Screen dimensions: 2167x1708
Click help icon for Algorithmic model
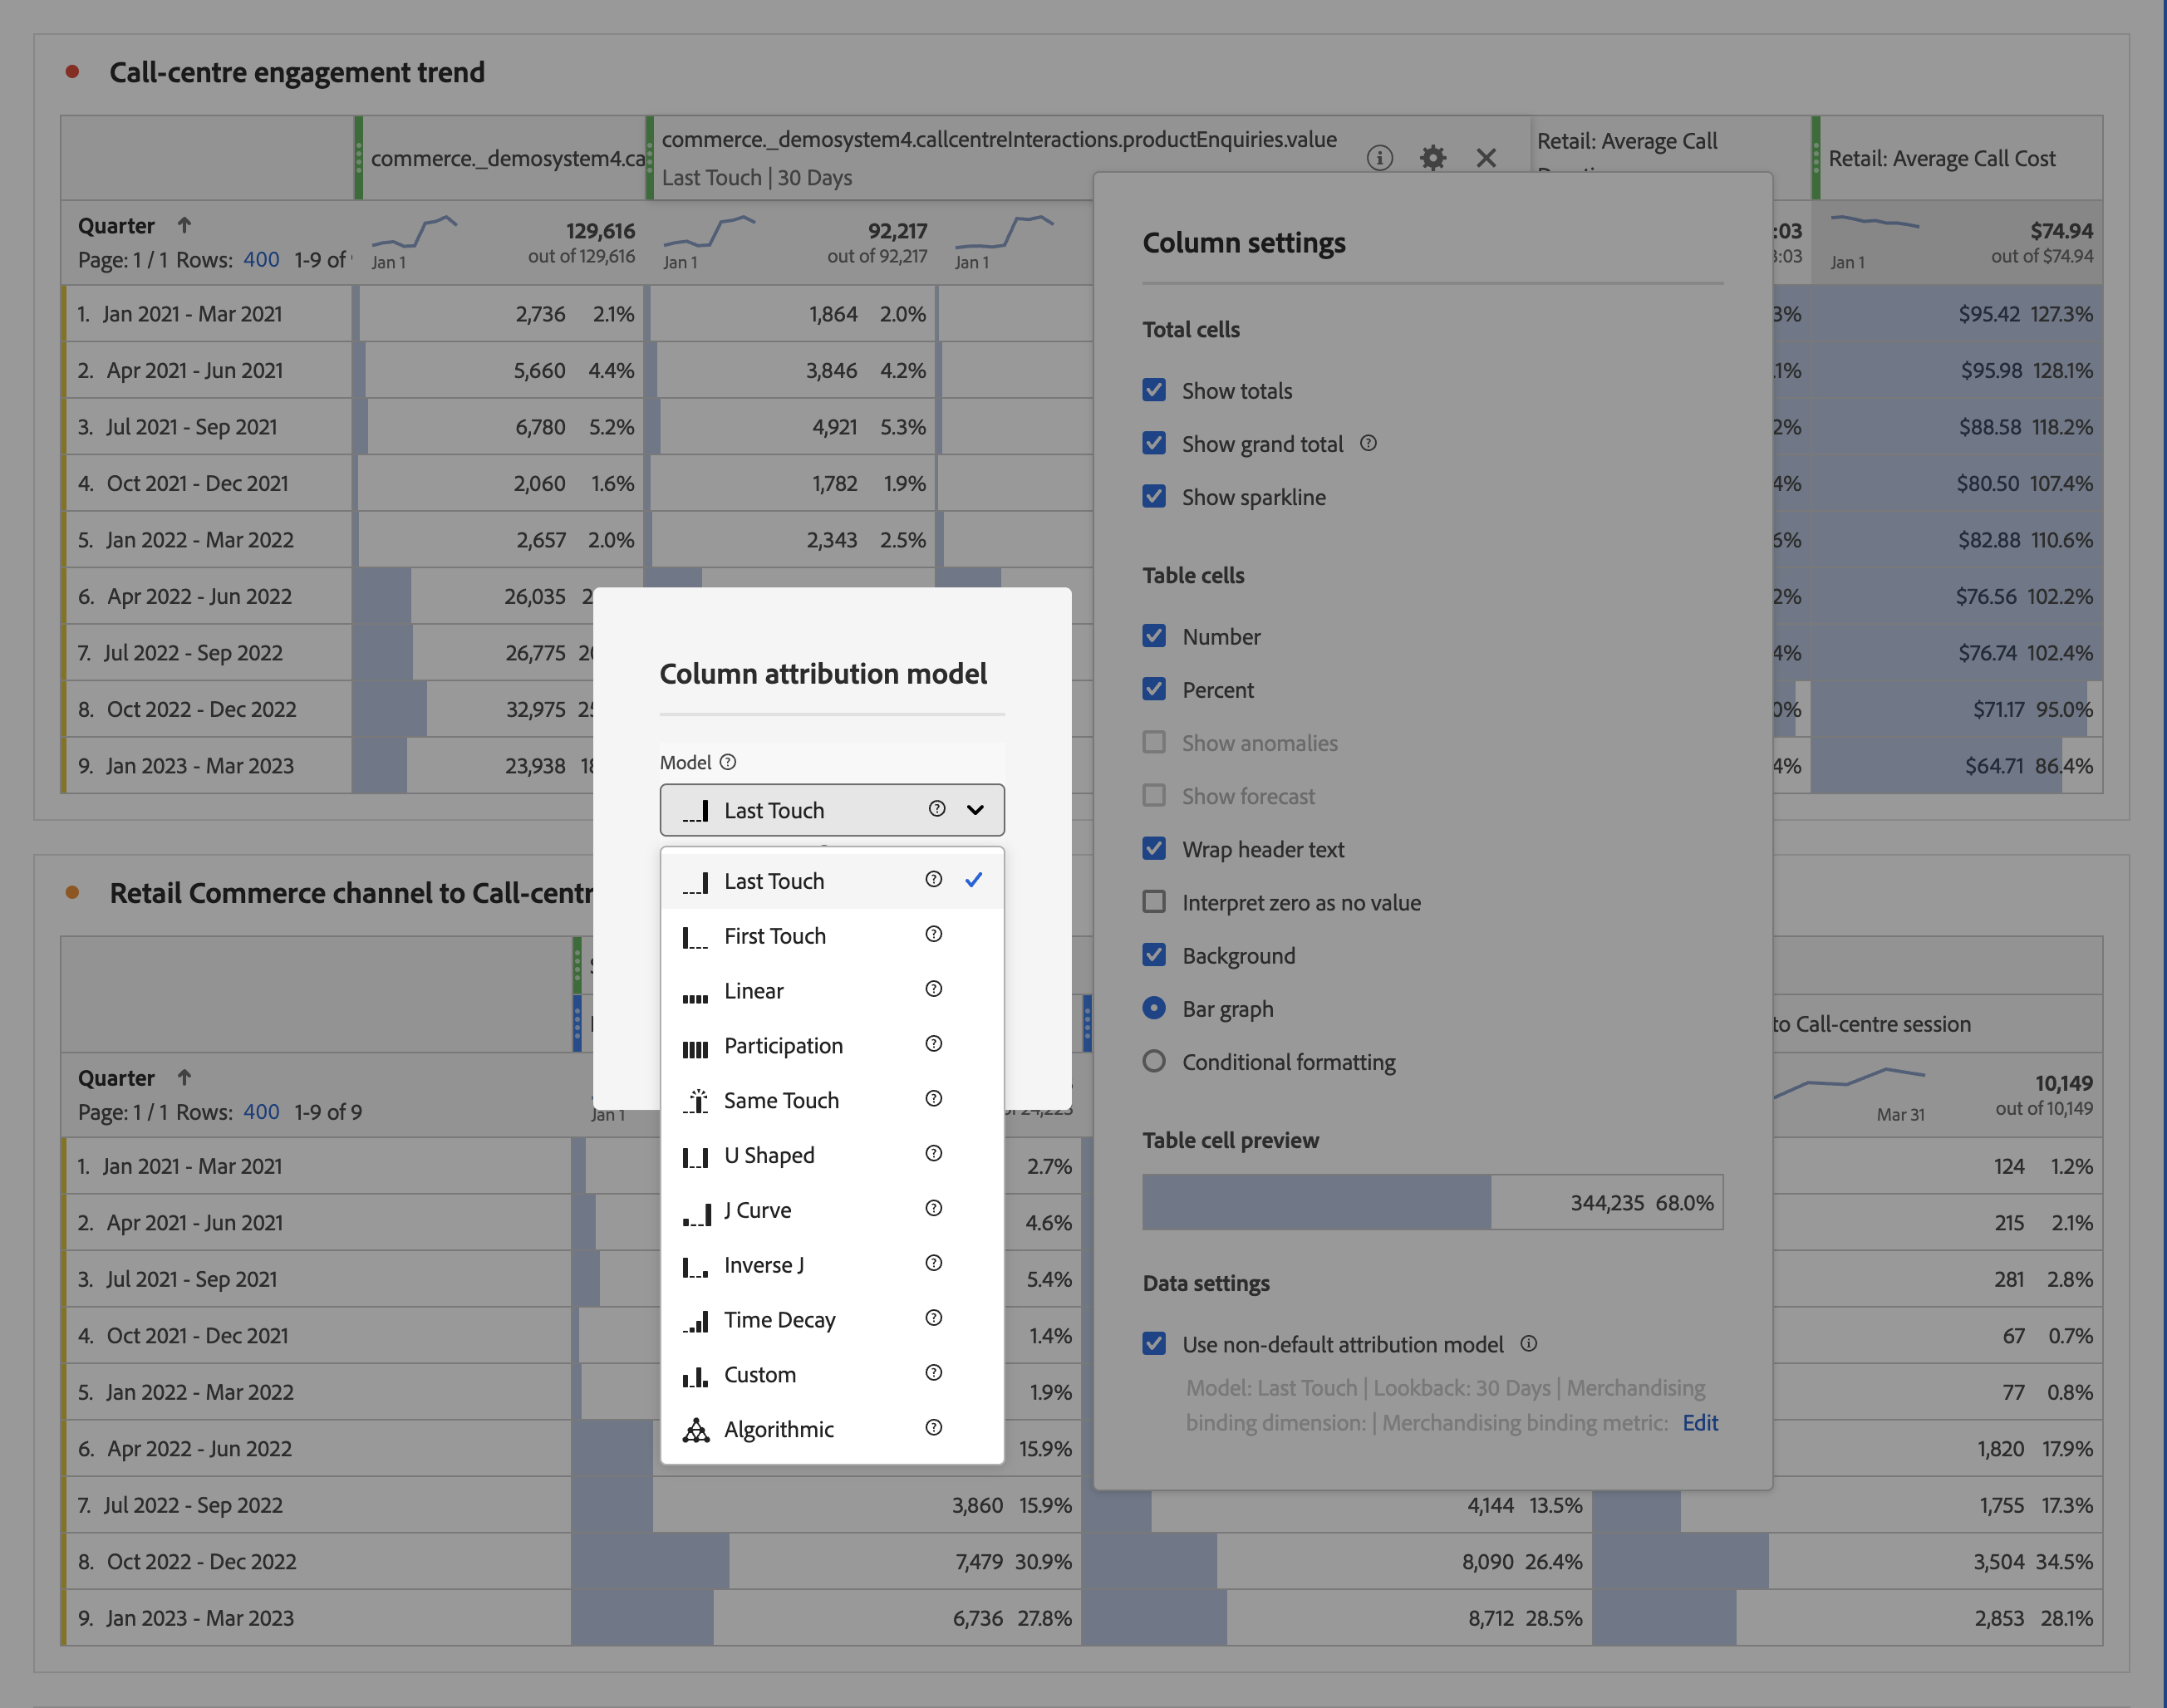tap(933, 1428)
